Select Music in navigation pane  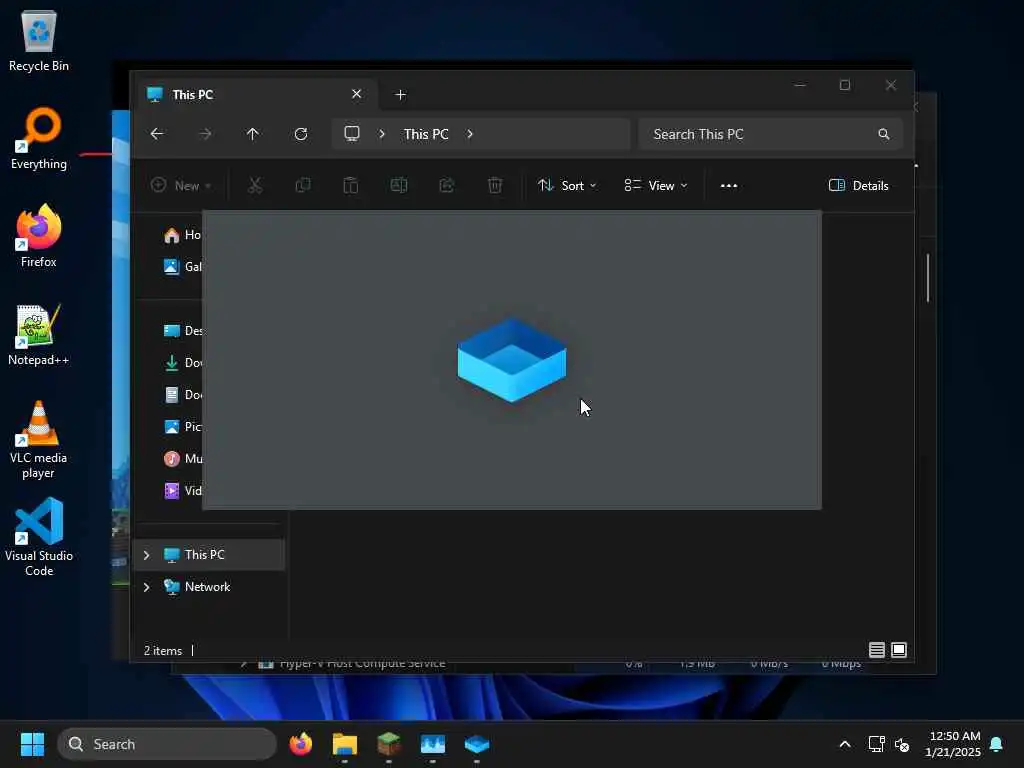(x=181, y=458)
